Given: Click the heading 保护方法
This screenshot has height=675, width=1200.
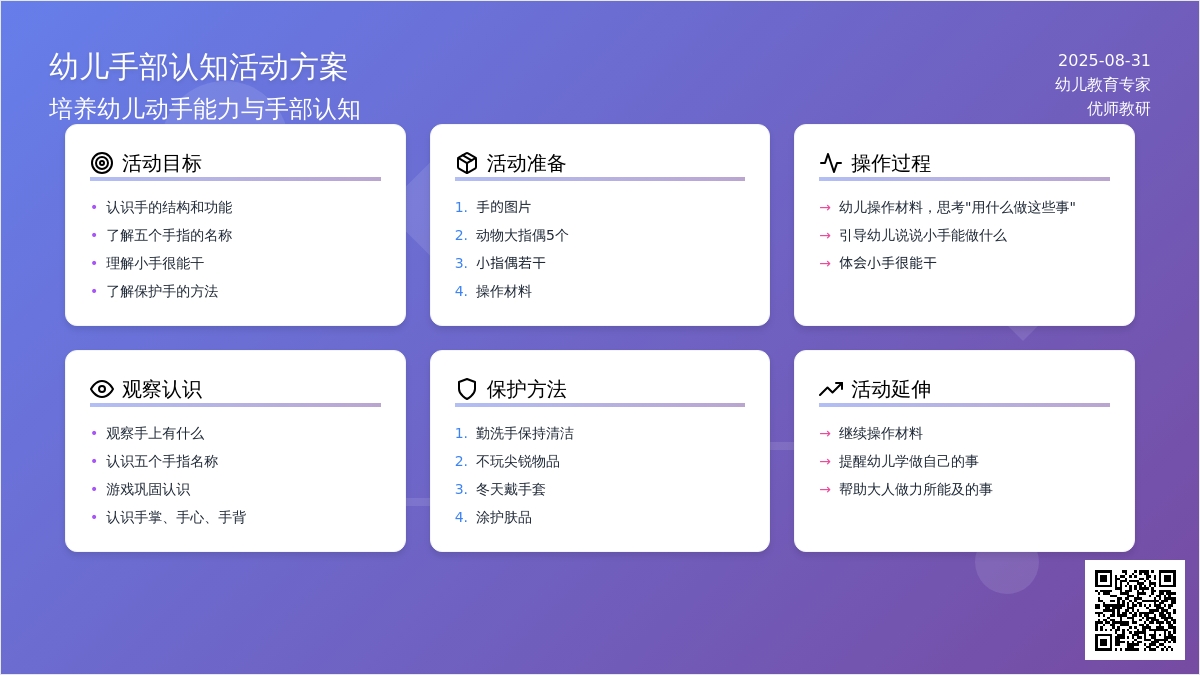Looking at the screenshot, I should (527, 389).
